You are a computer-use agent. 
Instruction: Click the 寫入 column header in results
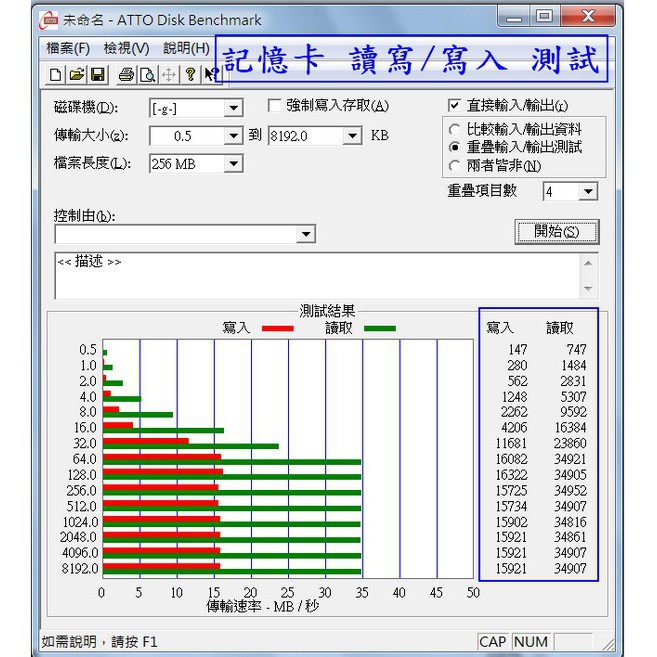tap(500, 328)
